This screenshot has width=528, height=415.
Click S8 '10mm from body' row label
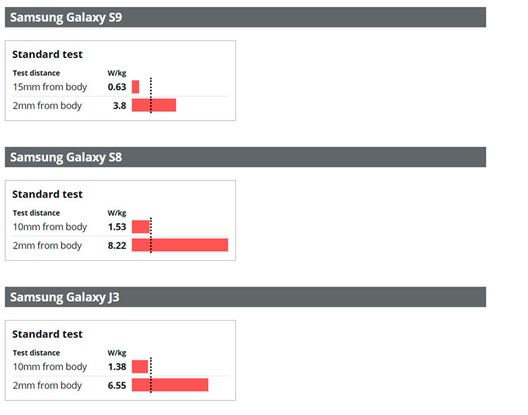tap(50, 227)
